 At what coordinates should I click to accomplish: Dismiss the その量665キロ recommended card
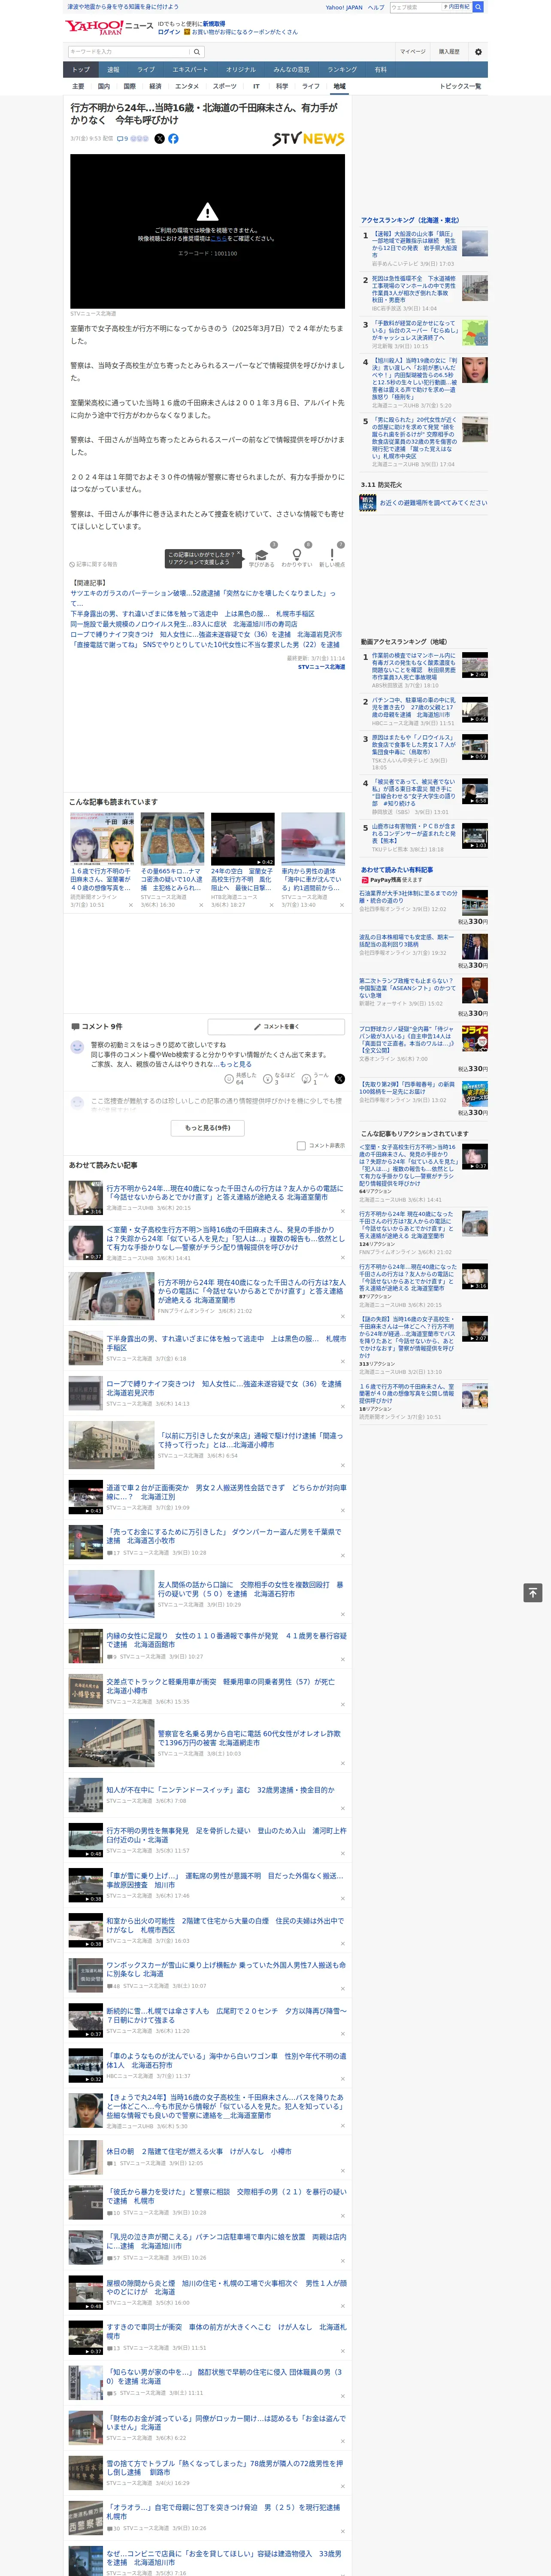[x=201, y=905]
